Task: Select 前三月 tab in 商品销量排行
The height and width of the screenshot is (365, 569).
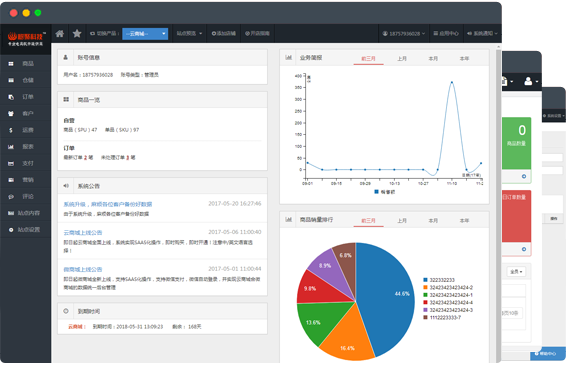Action: pyautogui.click(x=368, y=221)
